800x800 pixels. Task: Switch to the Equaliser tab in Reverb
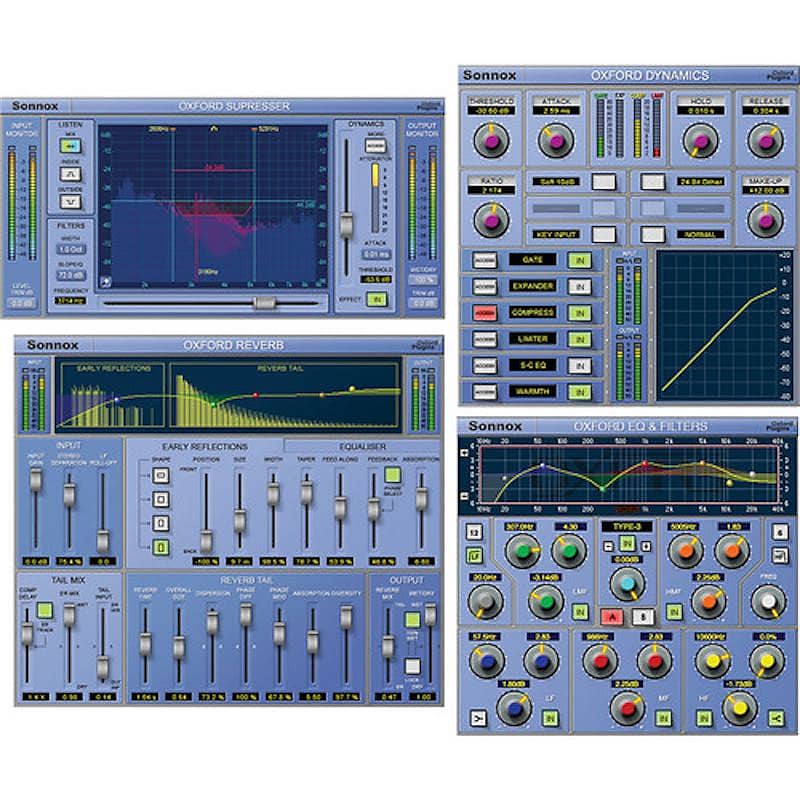click(362, 446)
